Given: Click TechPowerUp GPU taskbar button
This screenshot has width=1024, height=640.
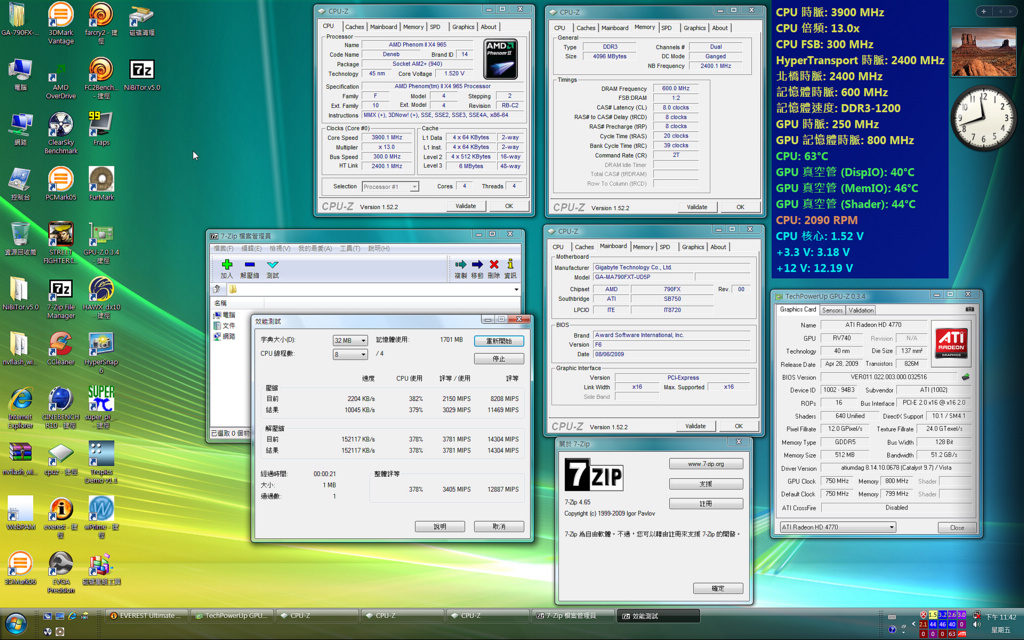Looking at the screenshot, I should pyautogui.click(x=231, y=616).
